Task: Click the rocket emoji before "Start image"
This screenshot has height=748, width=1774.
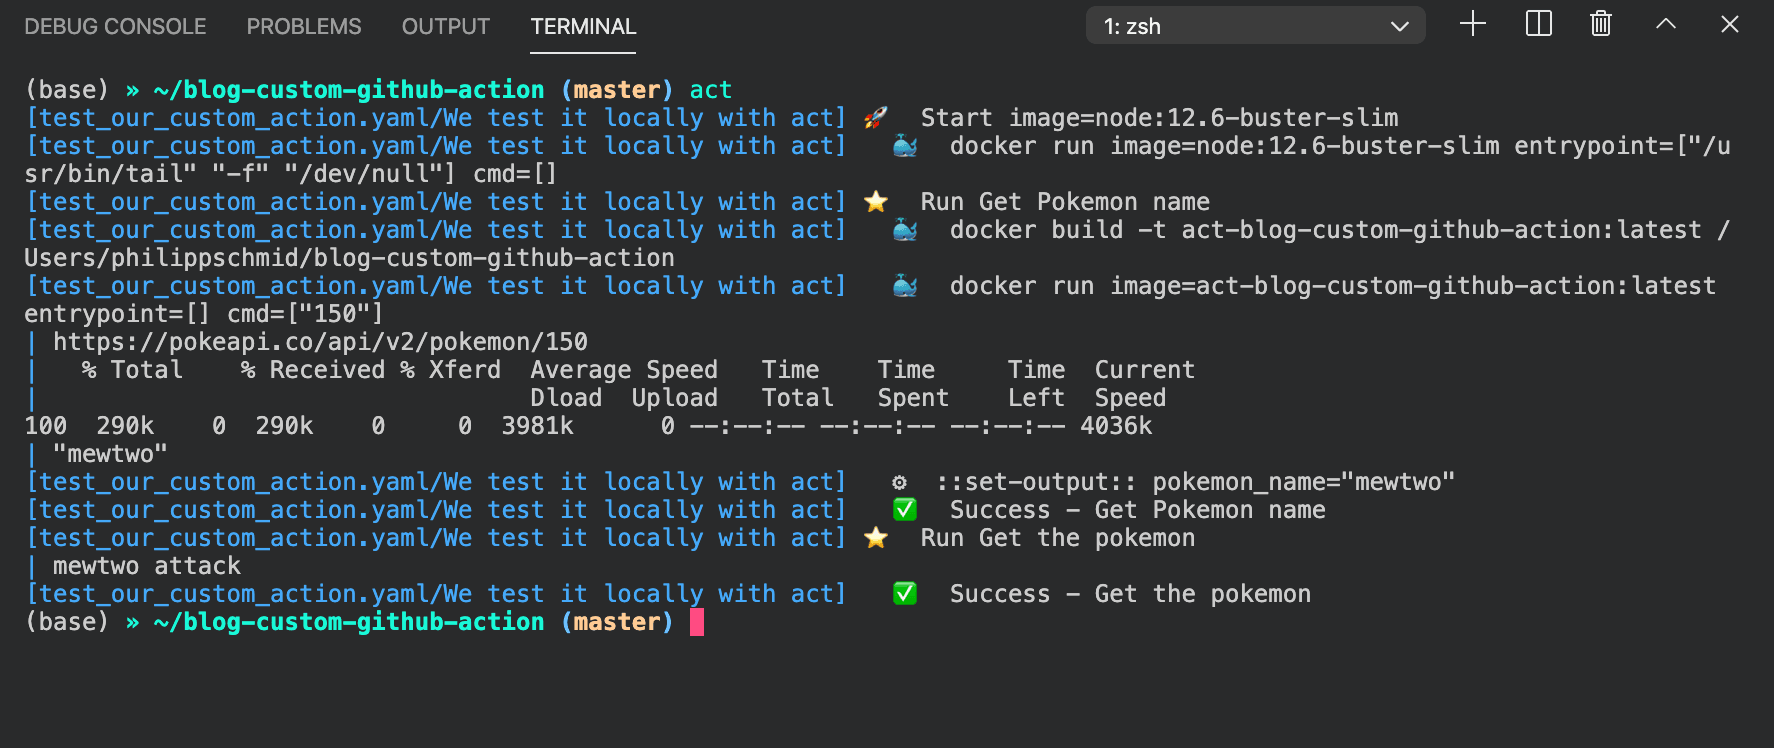Action: point(876,118)
